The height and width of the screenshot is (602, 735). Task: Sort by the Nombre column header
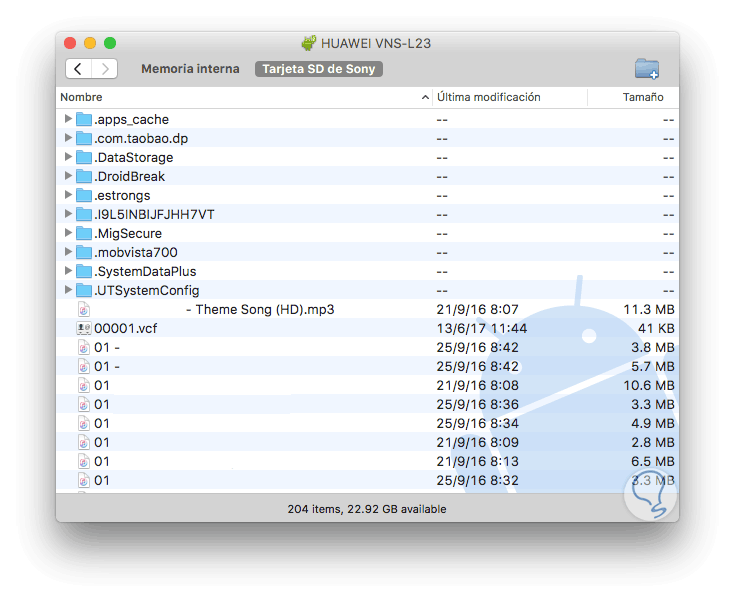(81, 97)
